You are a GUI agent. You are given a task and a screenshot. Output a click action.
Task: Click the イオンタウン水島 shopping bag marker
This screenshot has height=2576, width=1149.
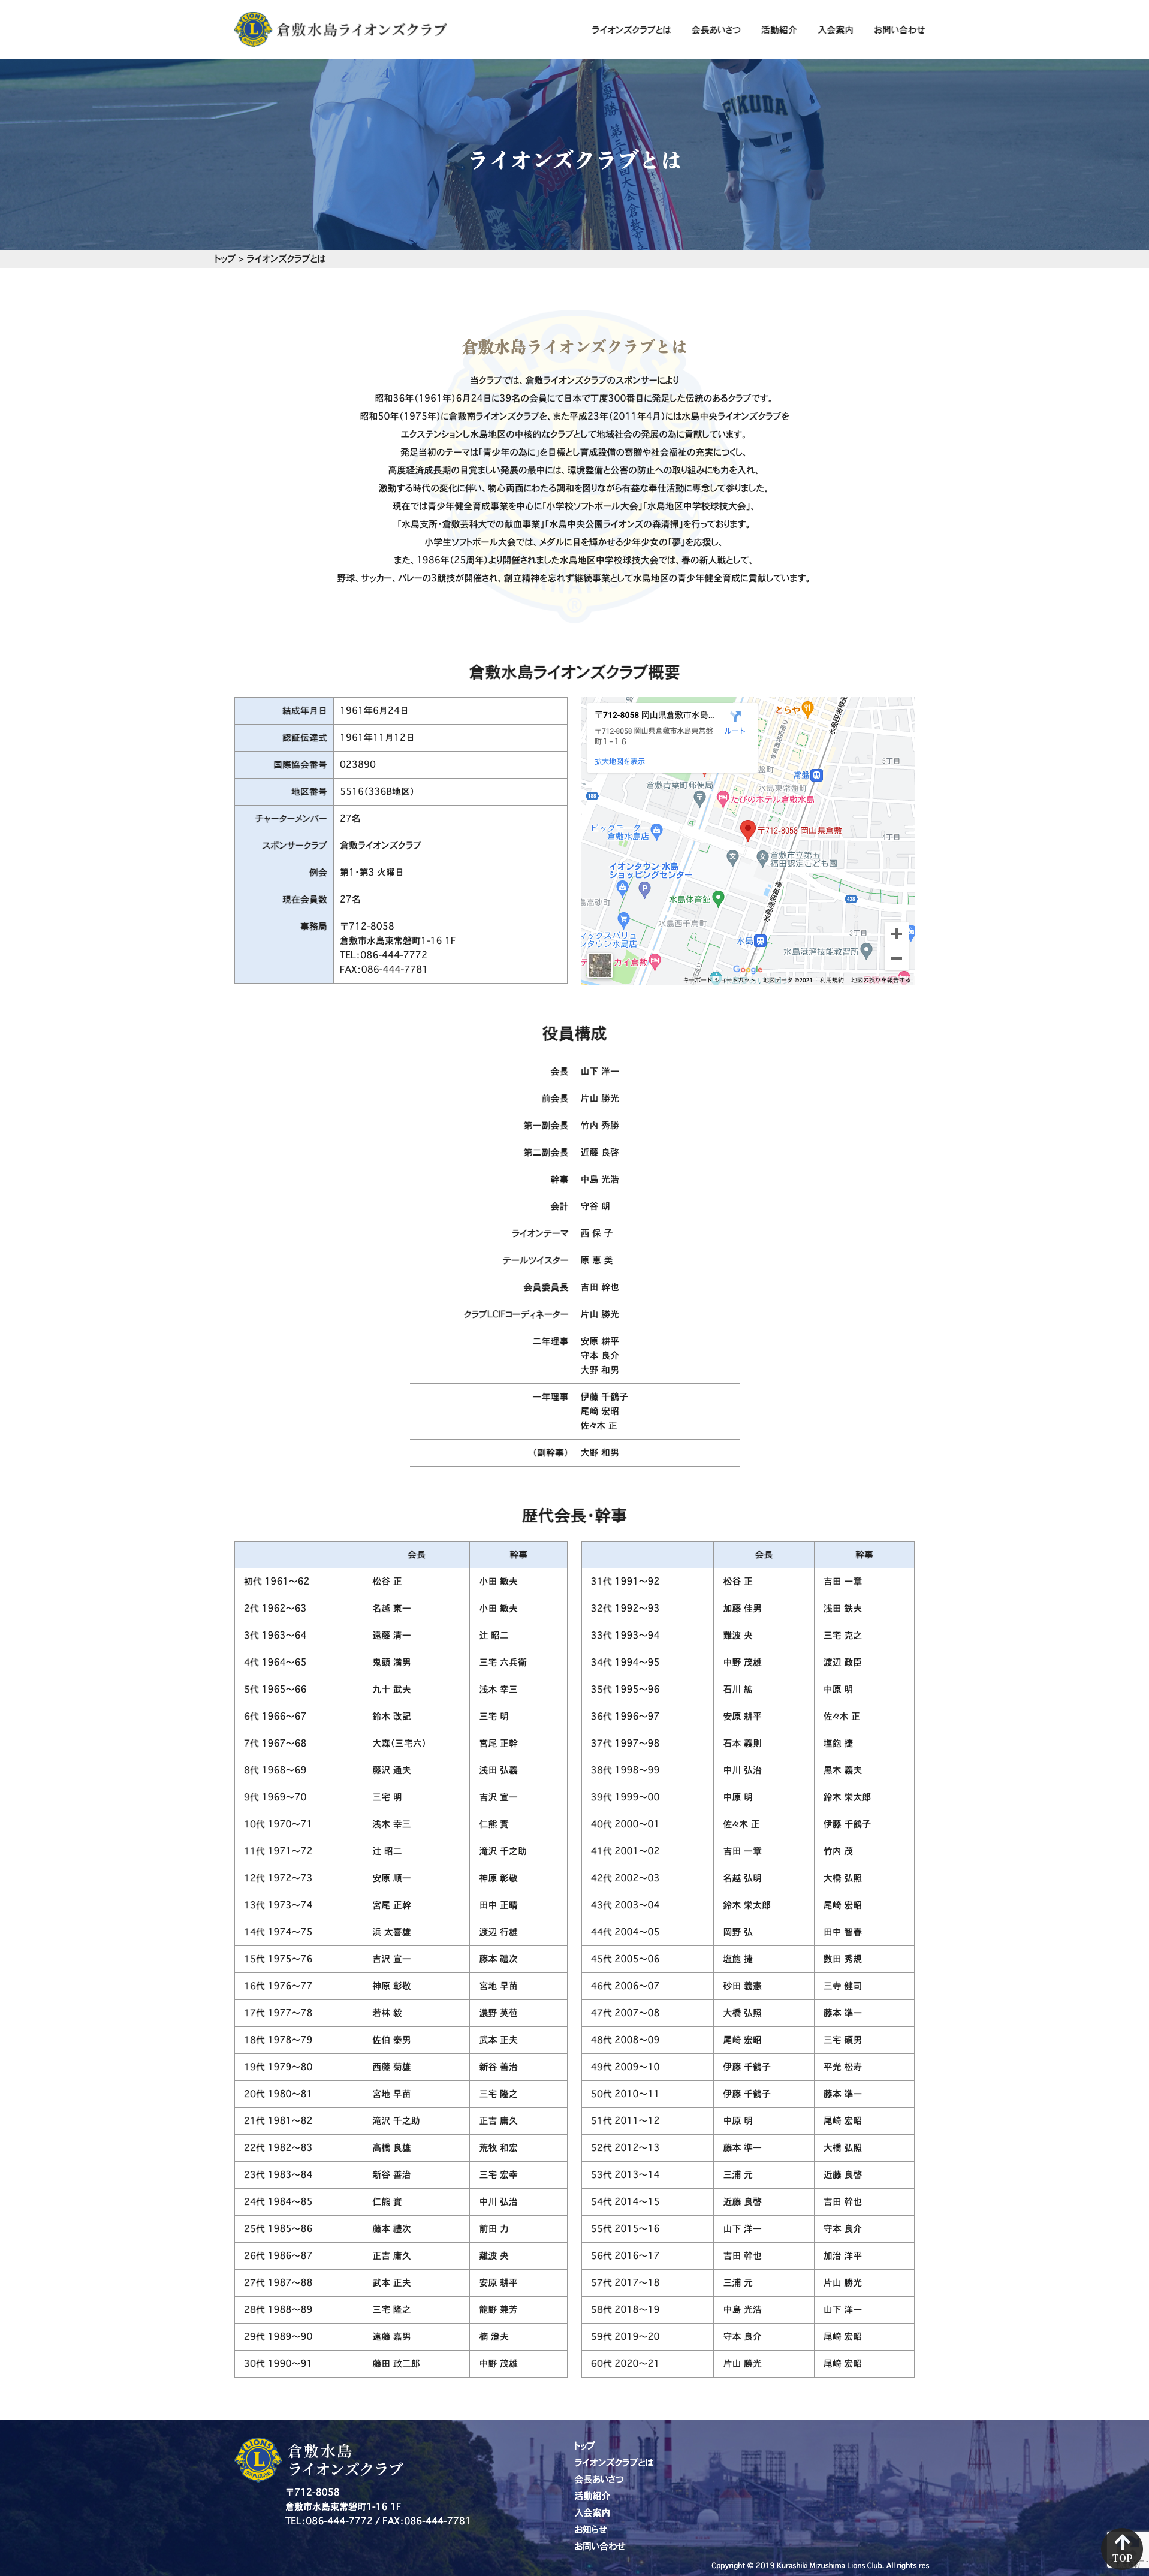pos(622,888)
